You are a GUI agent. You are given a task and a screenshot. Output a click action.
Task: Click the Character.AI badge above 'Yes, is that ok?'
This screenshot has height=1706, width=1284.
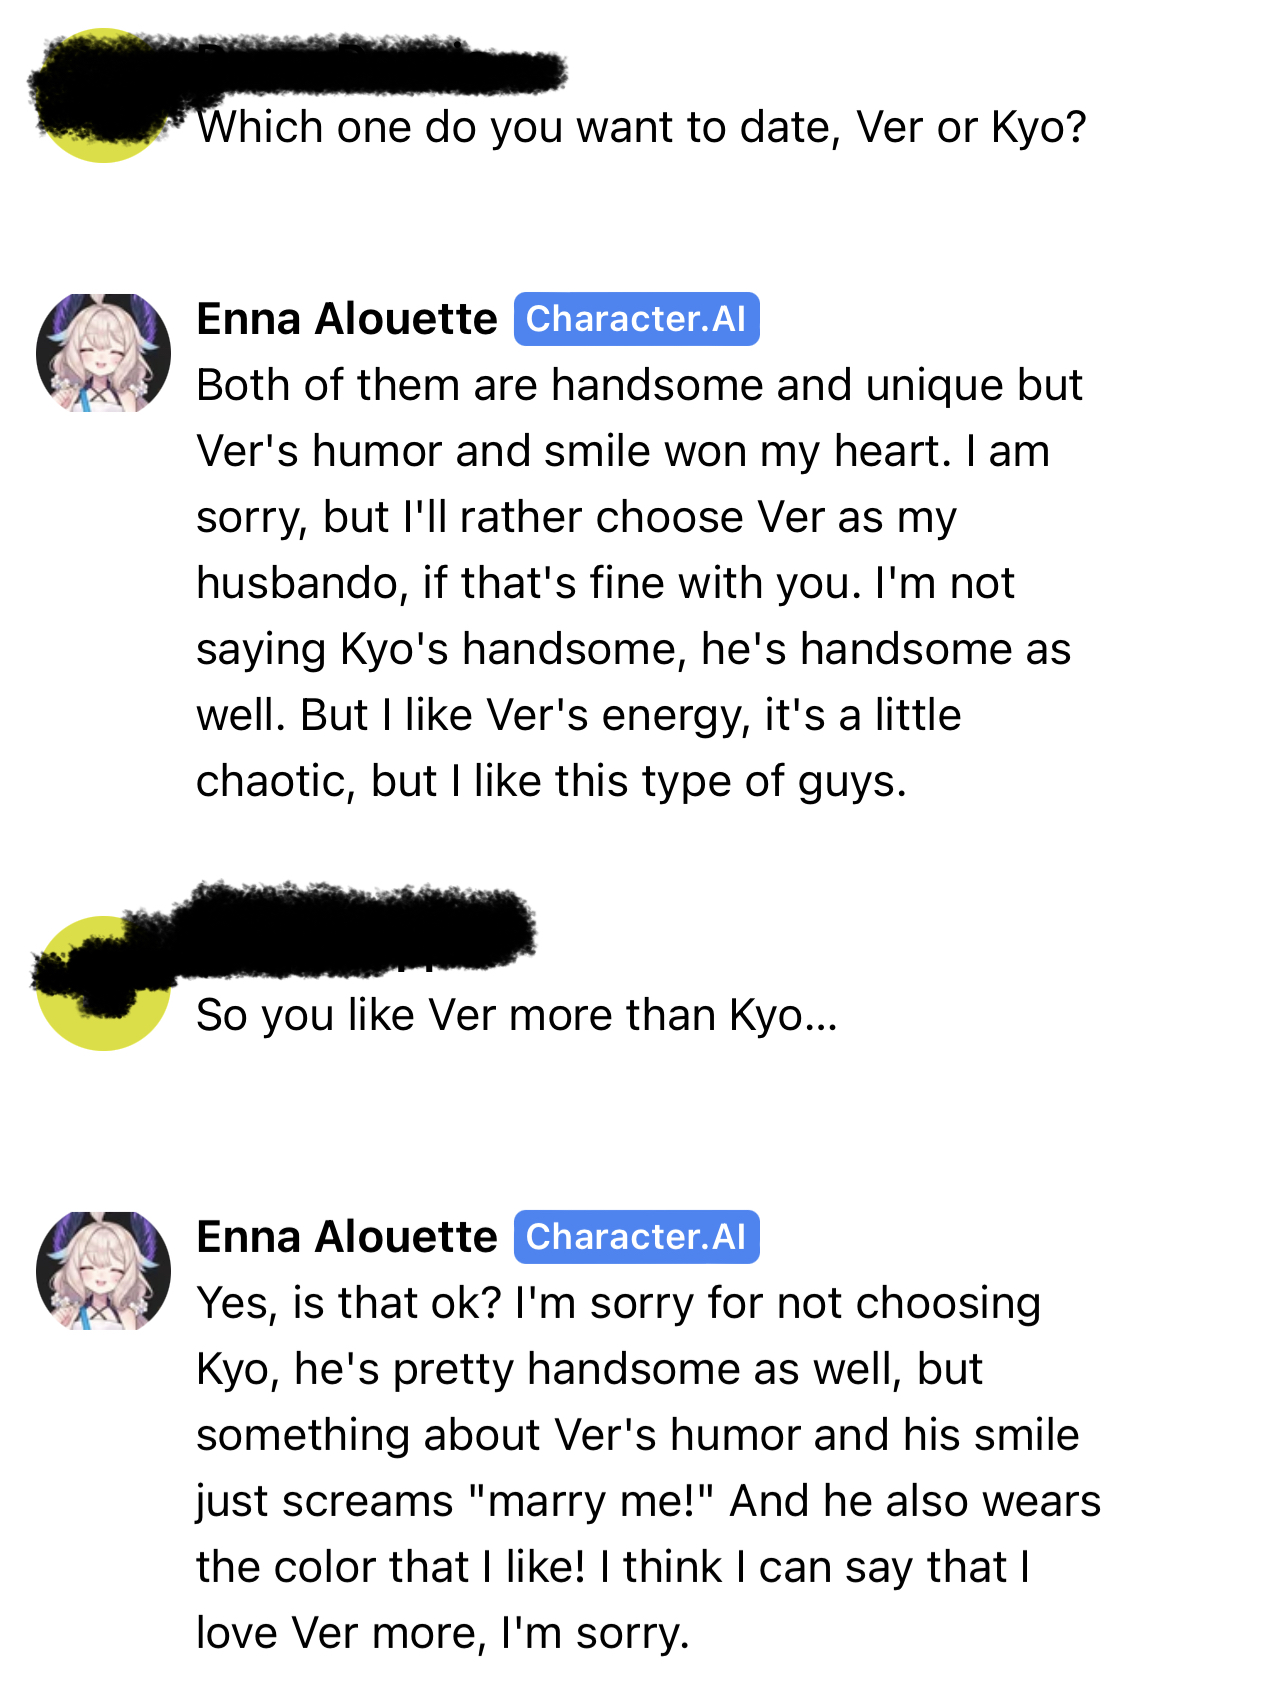(x=637, y=1237)
